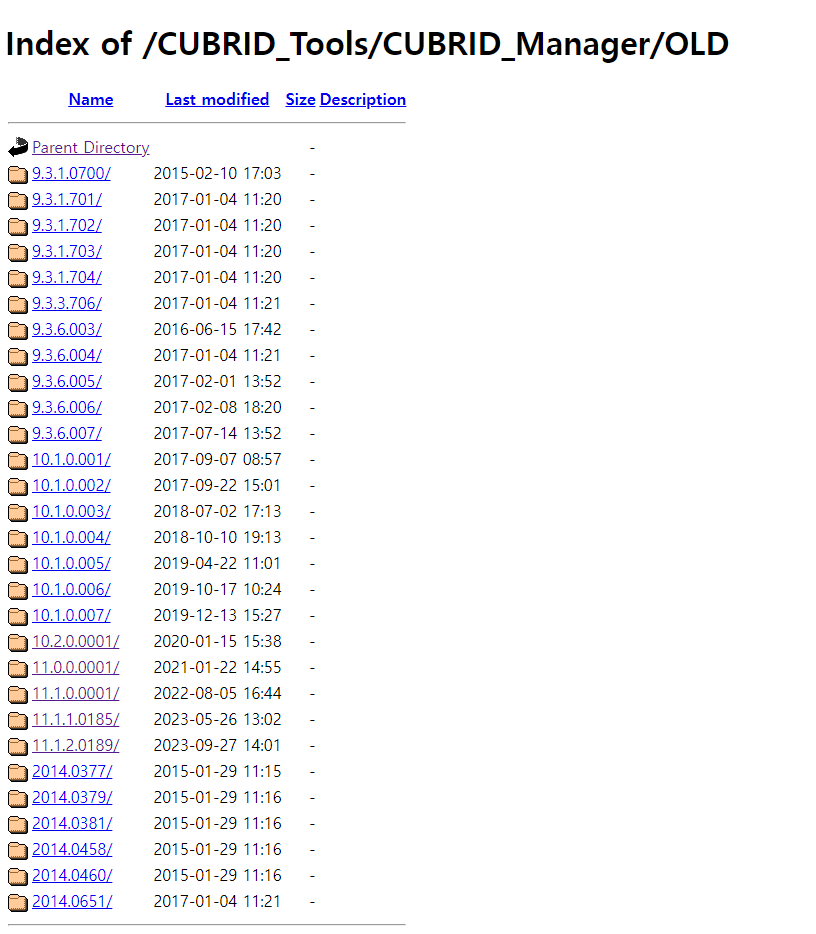Image resolution: width=816 pixels, height=934 pixels.
Task: Open the 10.1.0.002/ directory link
Action: [71, 485]
